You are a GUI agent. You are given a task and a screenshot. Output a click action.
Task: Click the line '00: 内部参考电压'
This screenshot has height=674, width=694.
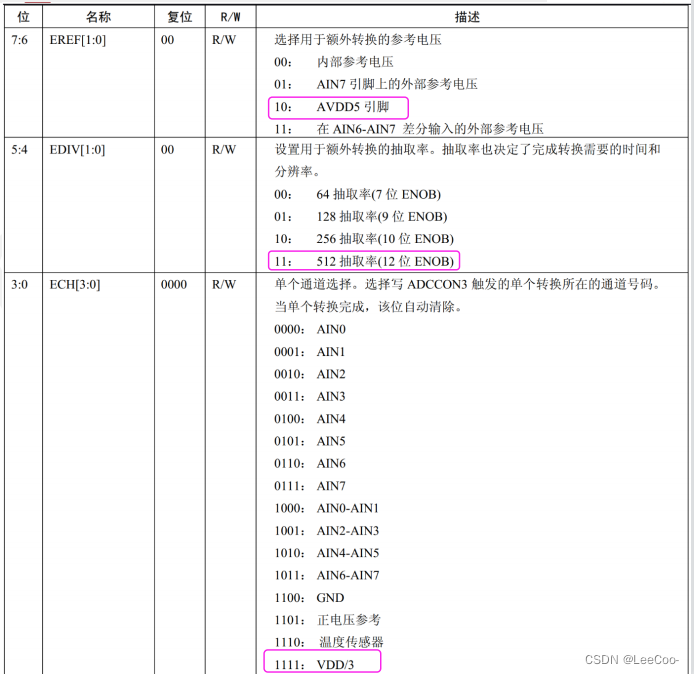point(334,62)
